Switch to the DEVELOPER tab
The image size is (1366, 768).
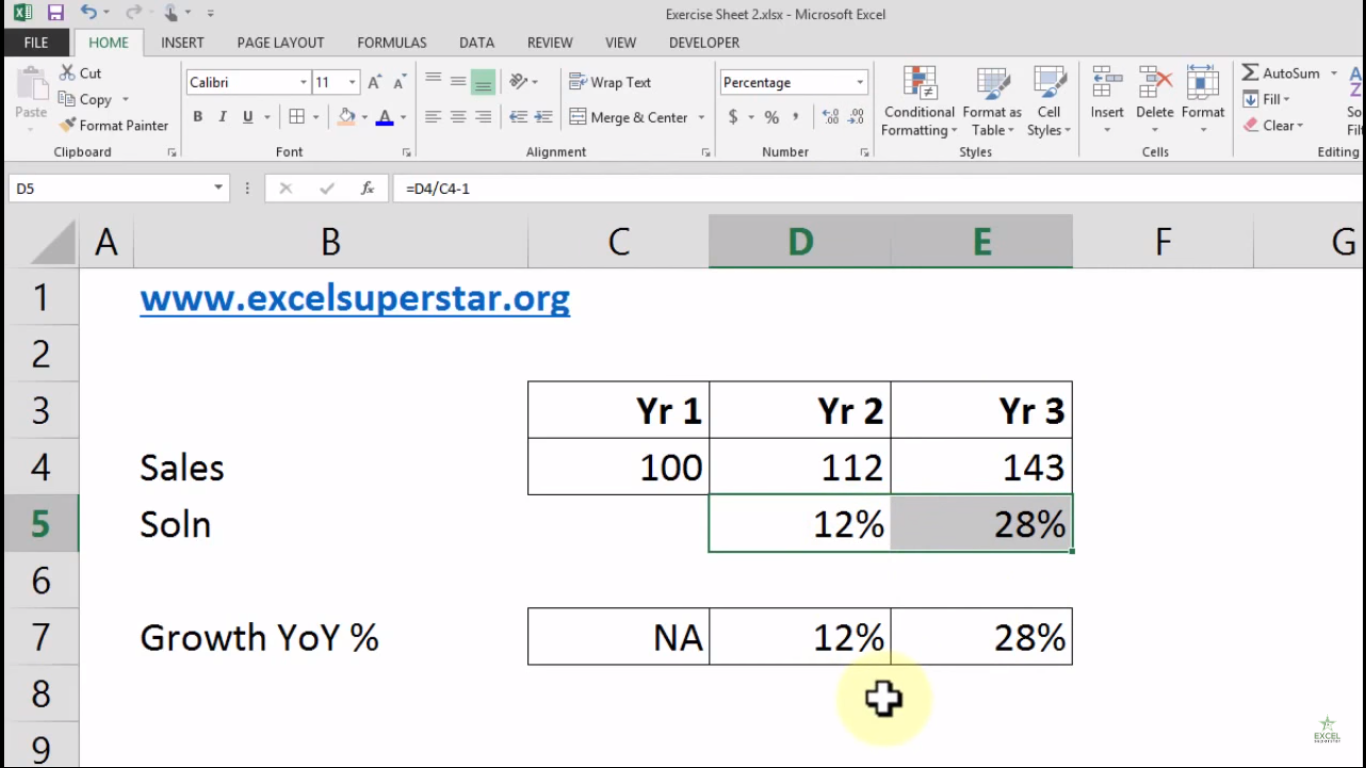pos(704,43)
